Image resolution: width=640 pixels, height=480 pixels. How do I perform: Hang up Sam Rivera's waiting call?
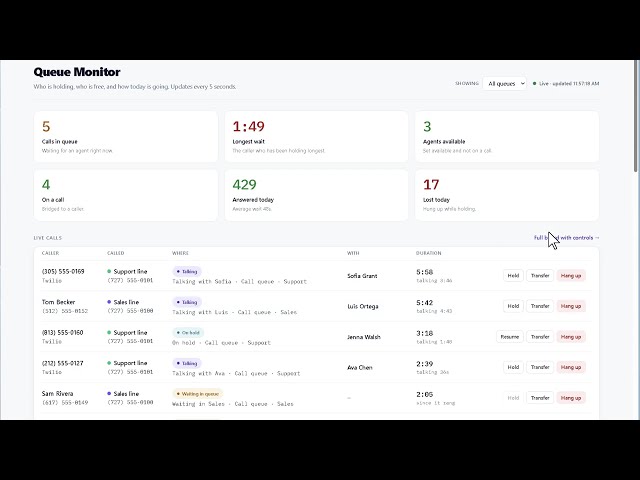[x=571, y=398]
